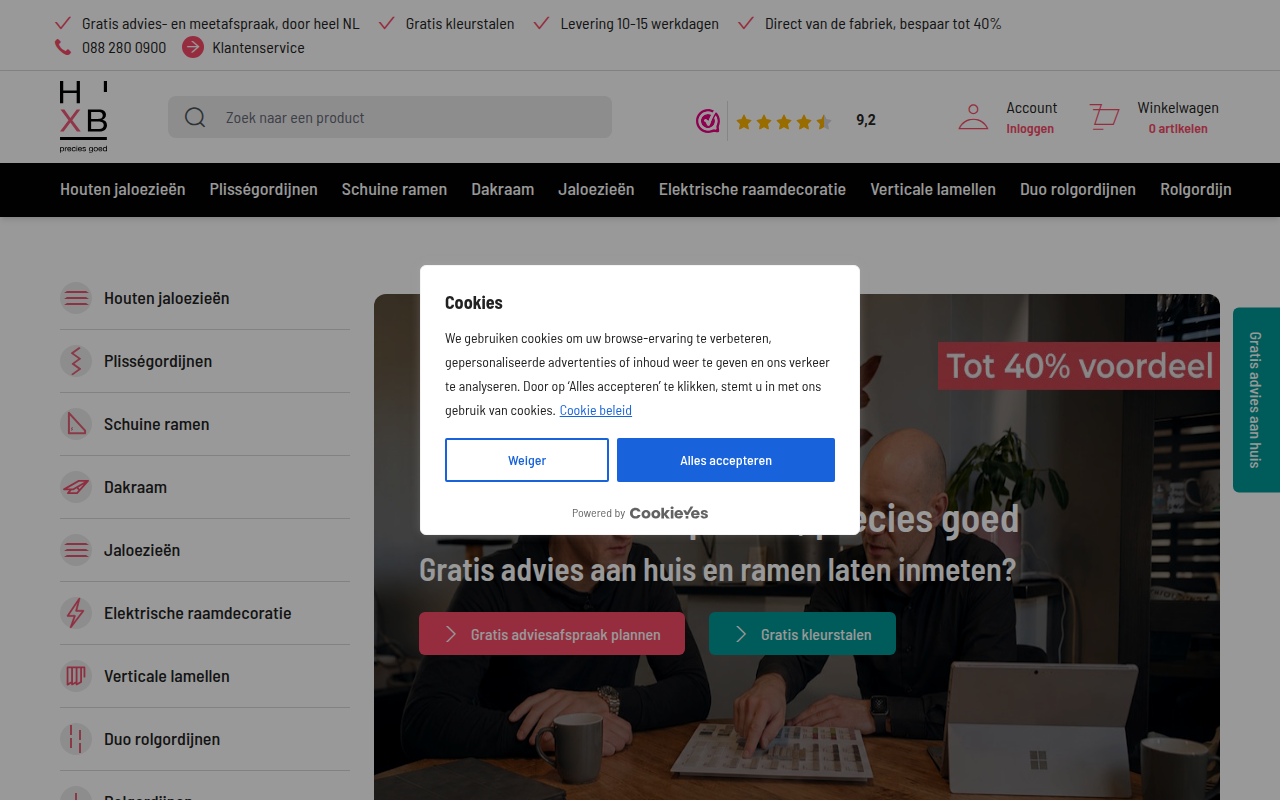Click the Gratis kleurstalen banner button
Screen dimensions: 1280x800
tap(802, 634)
